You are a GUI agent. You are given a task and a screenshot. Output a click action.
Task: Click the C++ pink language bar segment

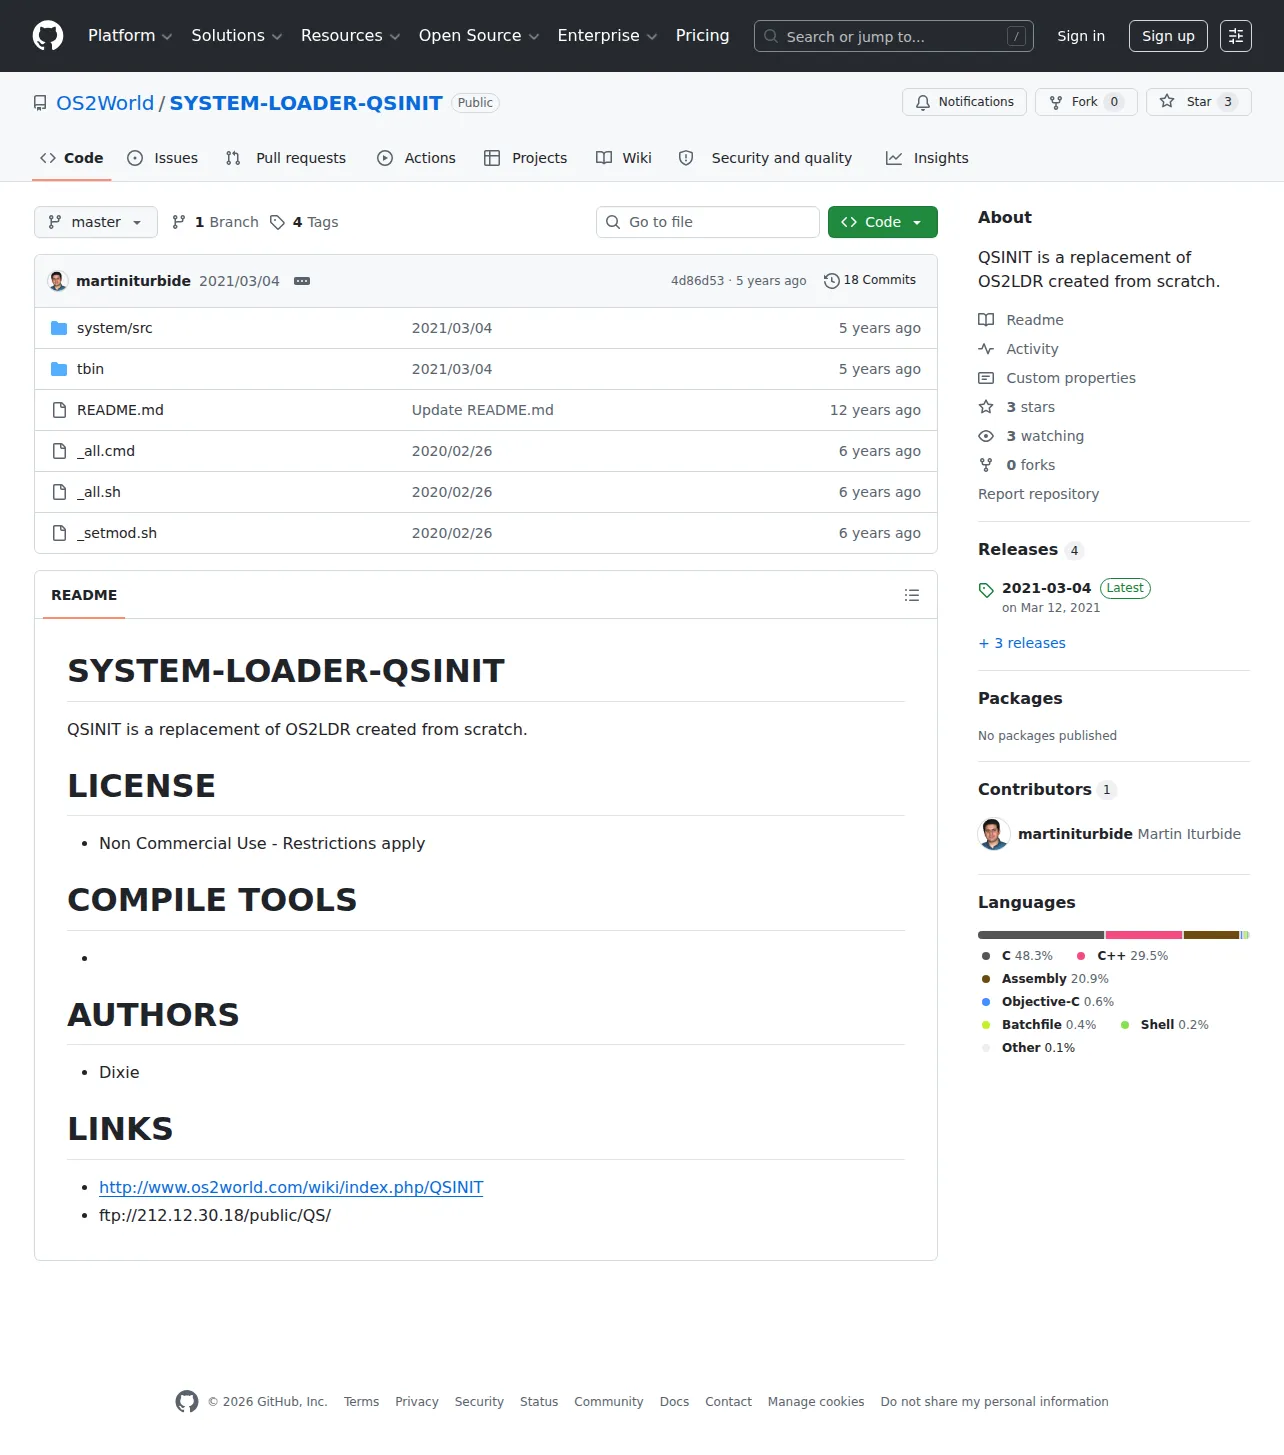coord(1144,935)
